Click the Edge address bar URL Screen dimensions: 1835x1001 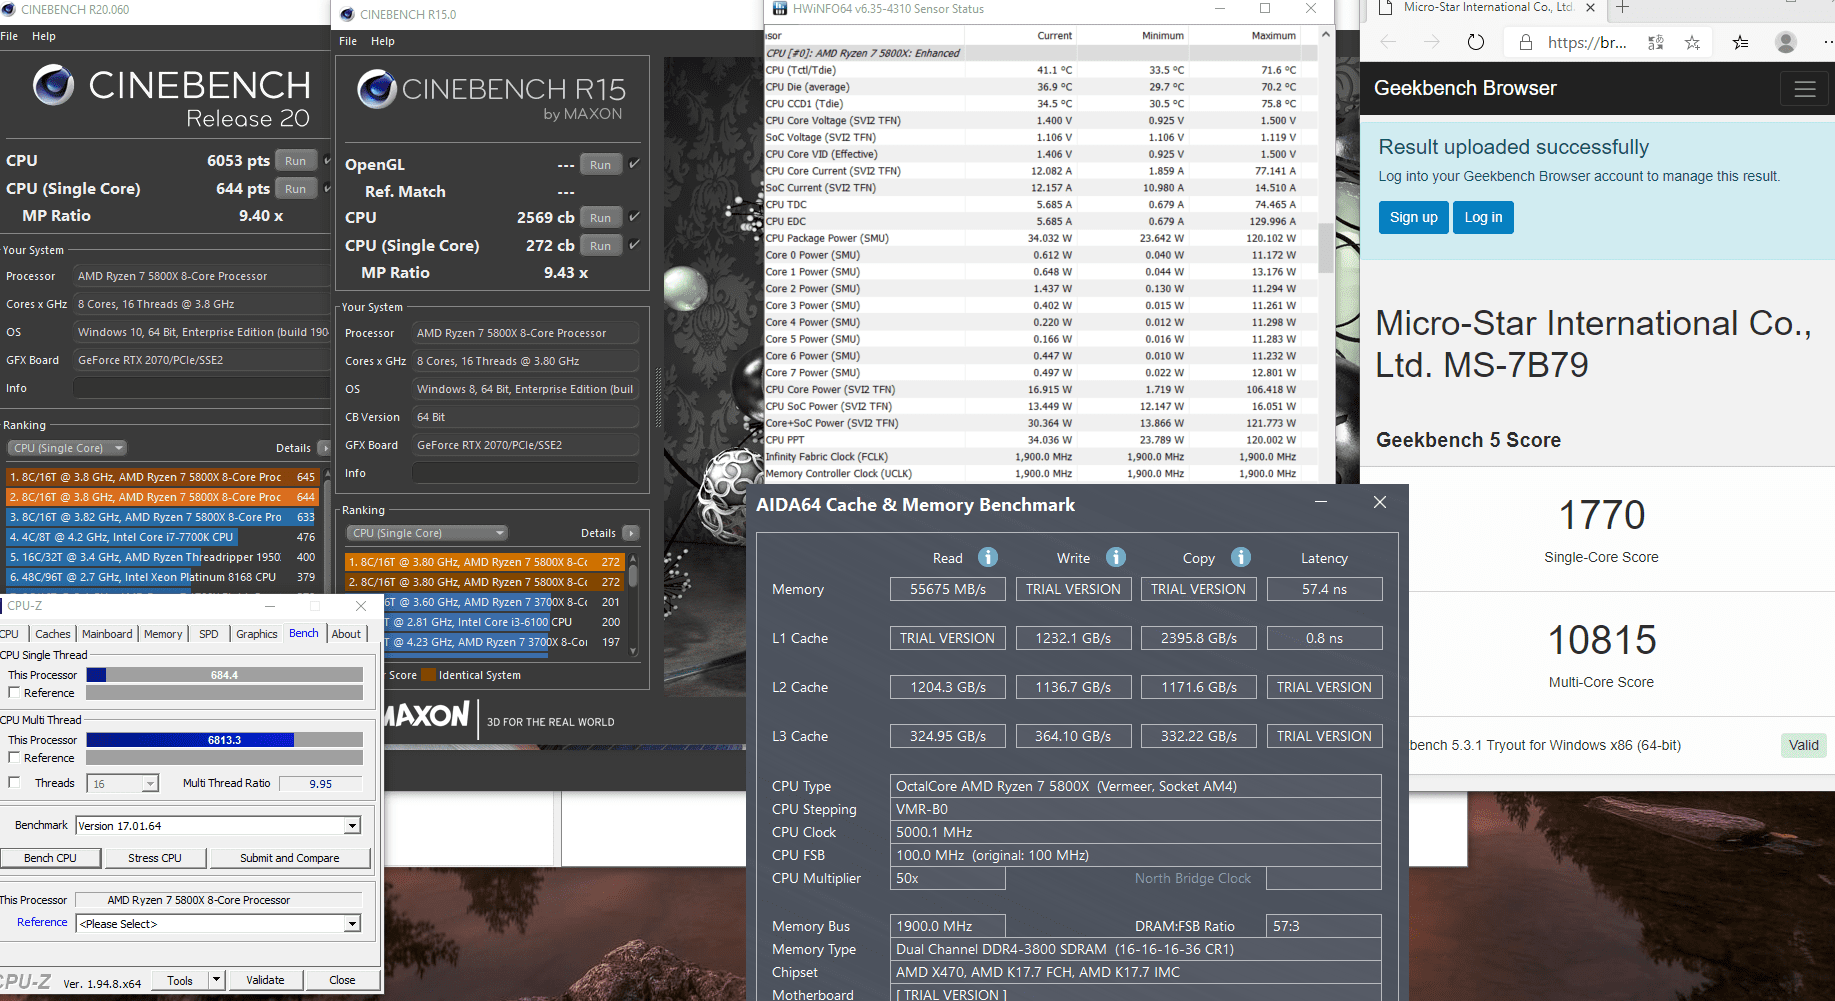pyautogui.click(x=1587, y=43)
